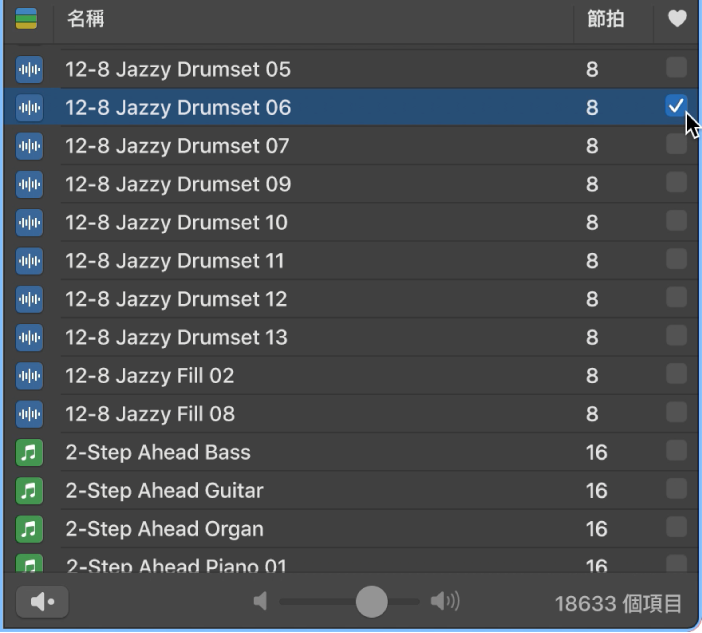Favorite 2-Step Ahead Guitar loop
Screen dimensions: 702x633
tap(676, 488)
